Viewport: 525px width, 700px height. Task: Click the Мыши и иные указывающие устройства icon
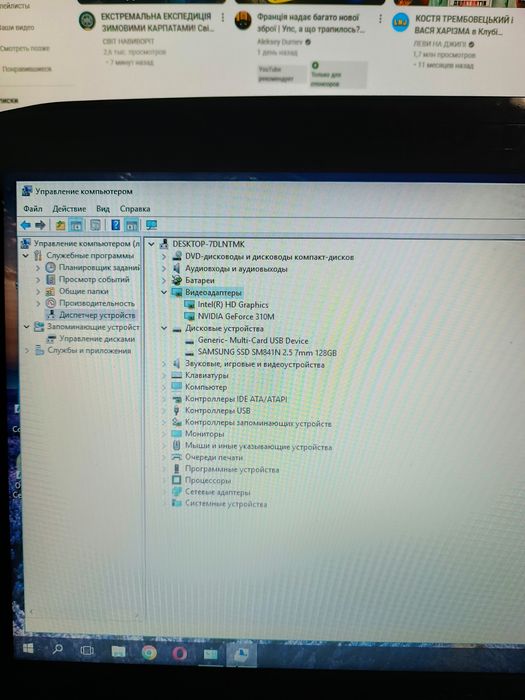click(177, 446)
